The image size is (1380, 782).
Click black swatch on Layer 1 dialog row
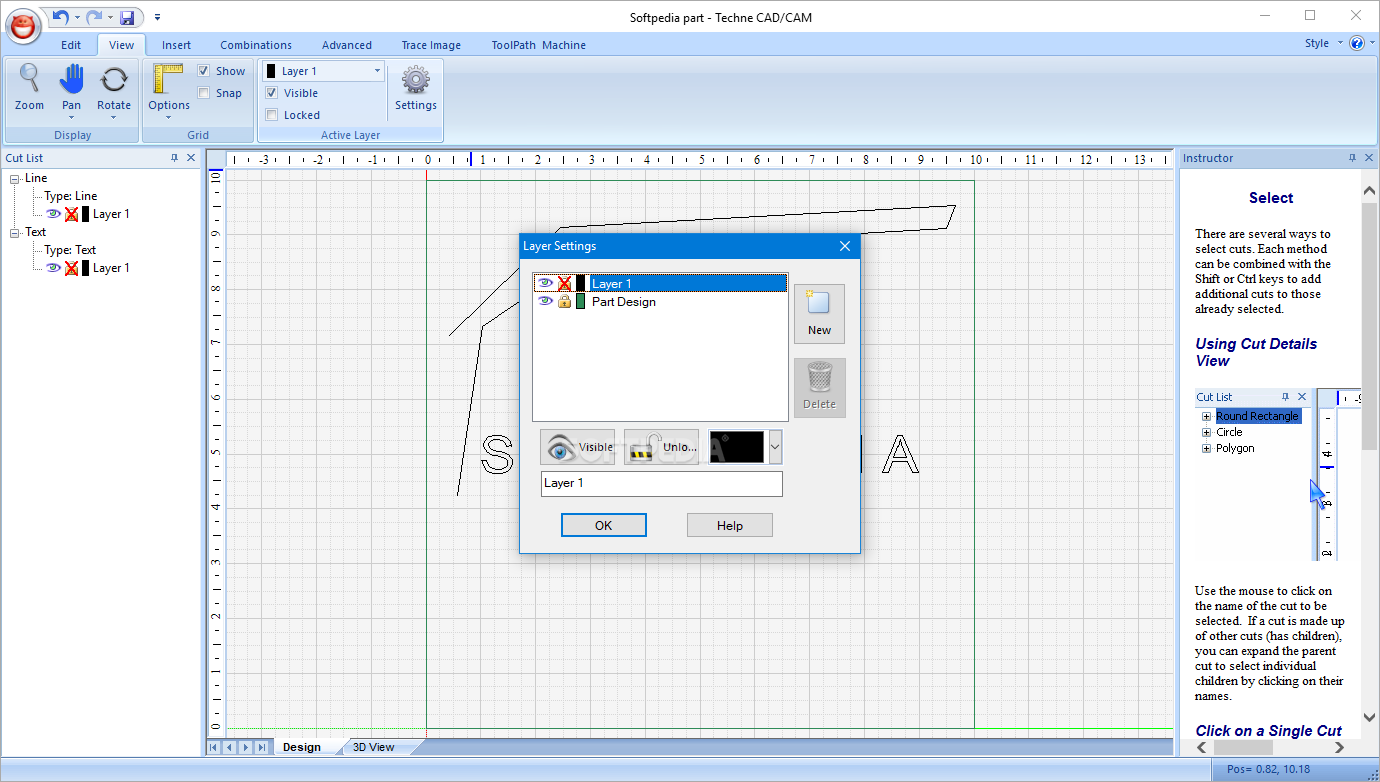point(580,283)
